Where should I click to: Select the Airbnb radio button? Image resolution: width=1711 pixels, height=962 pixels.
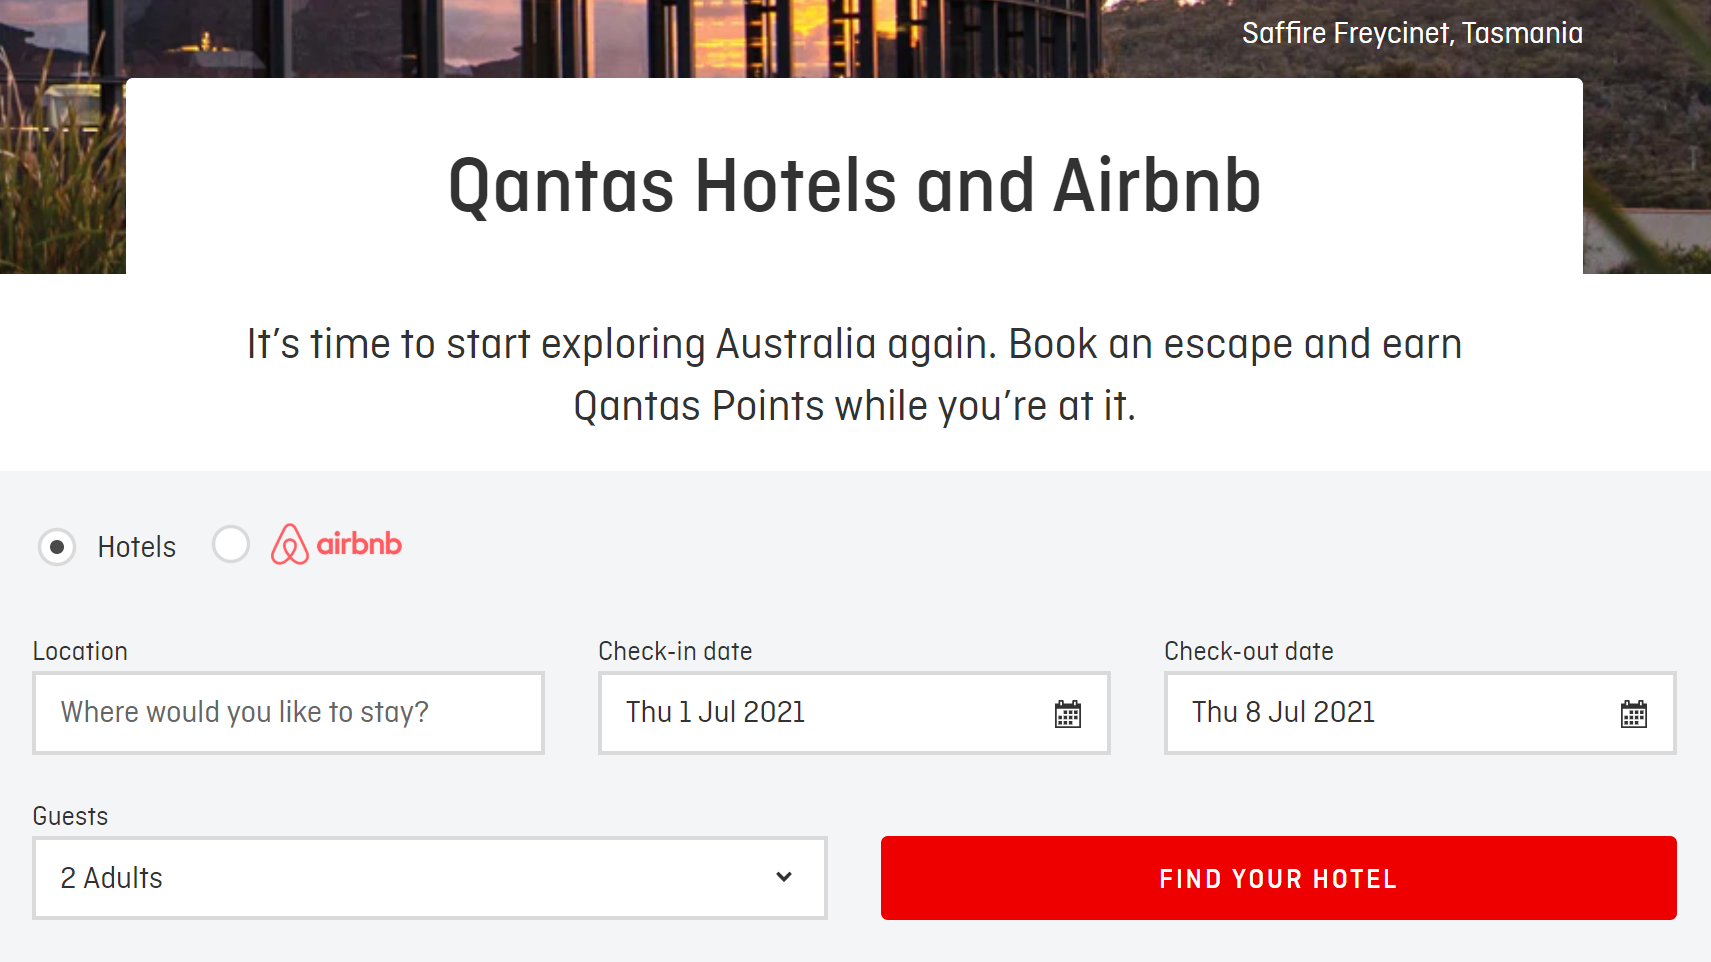pos(231,545)
